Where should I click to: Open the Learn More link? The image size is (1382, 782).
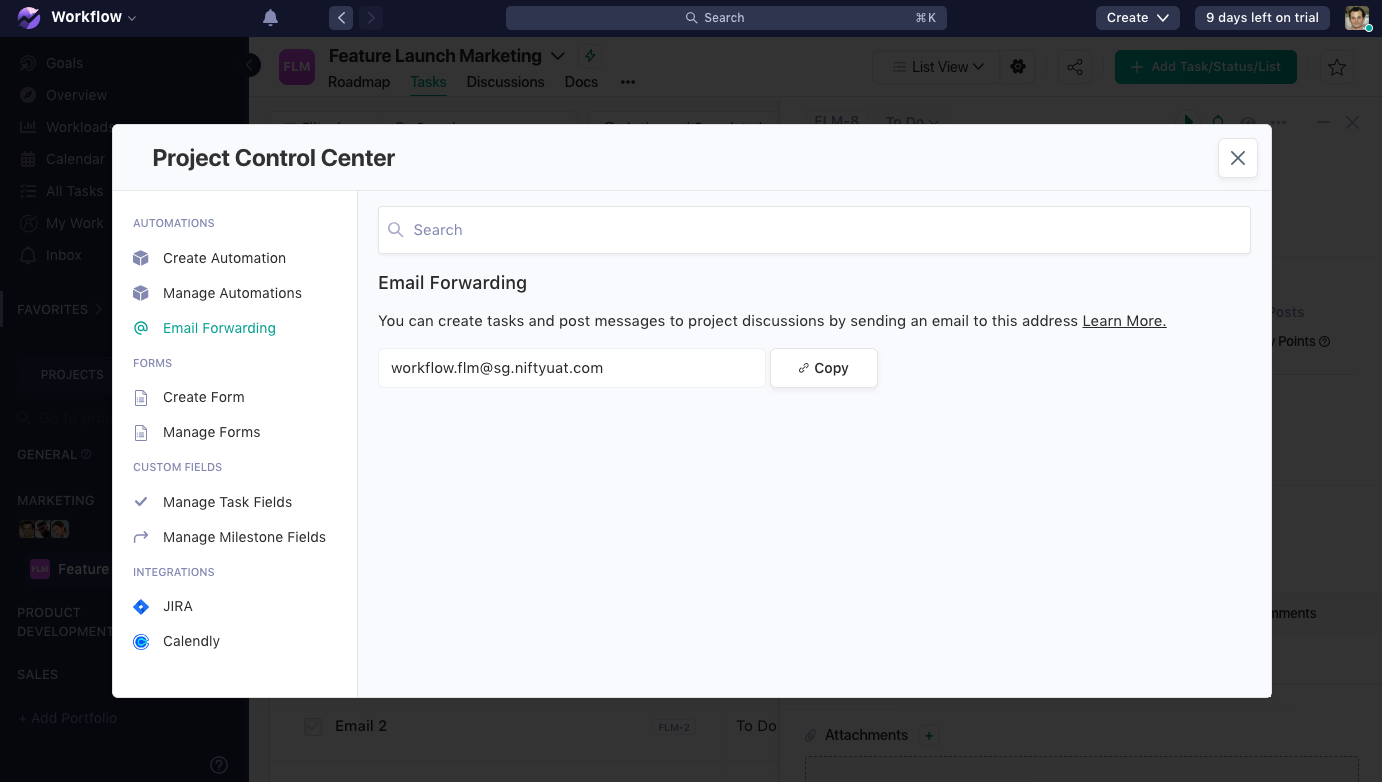(1124, 321)
